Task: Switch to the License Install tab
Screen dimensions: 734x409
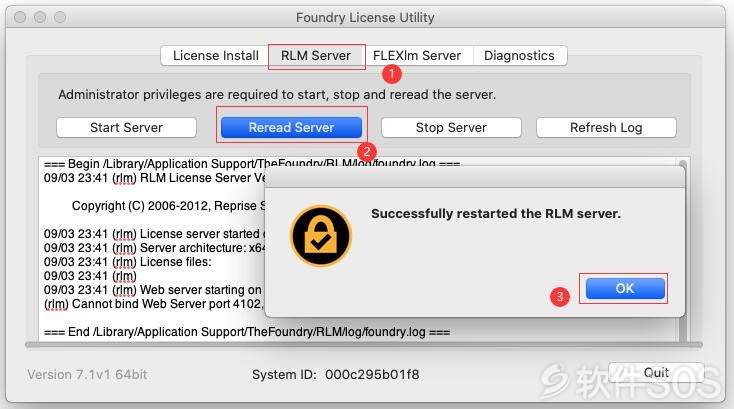Action: [215, 56]
